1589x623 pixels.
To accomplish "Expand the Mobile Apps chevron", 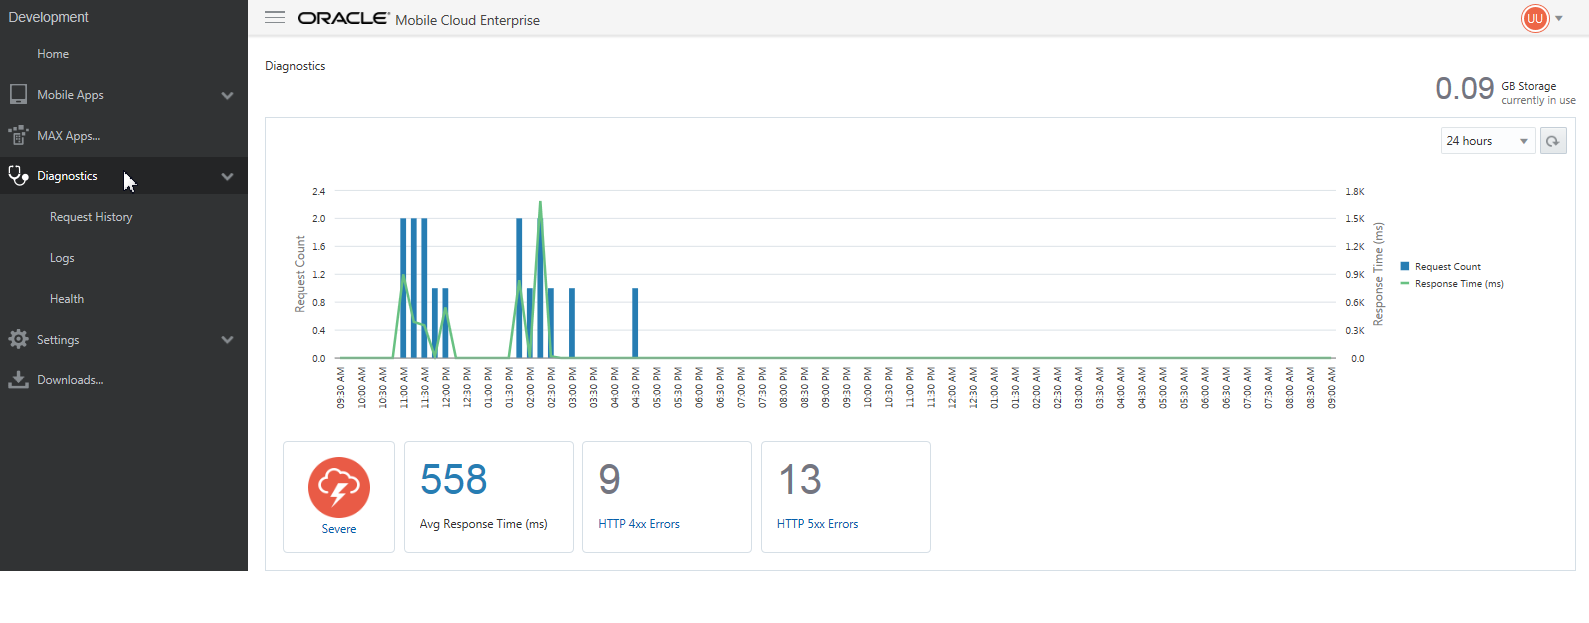I will click(x=227, y=95).
